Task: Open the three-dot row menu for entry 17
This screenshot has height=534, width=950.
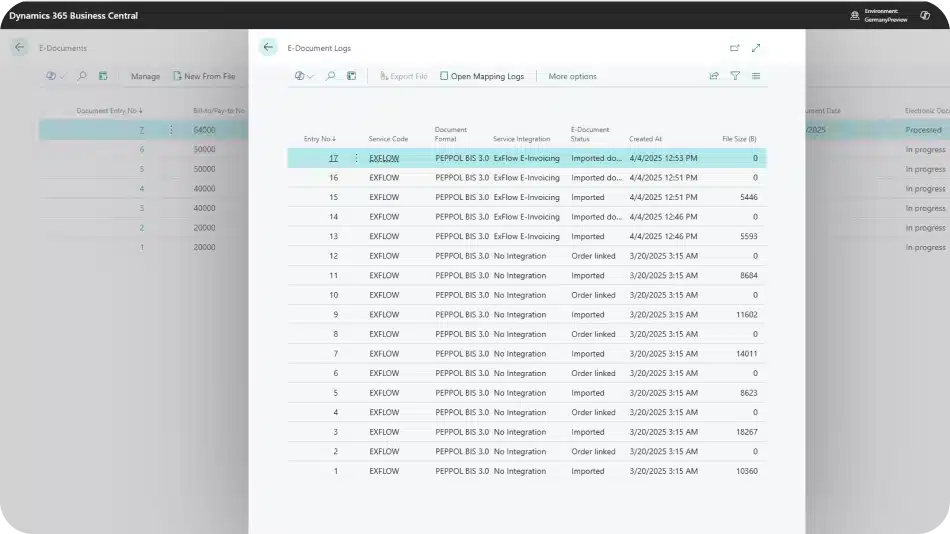Action: tap(356, 158)
